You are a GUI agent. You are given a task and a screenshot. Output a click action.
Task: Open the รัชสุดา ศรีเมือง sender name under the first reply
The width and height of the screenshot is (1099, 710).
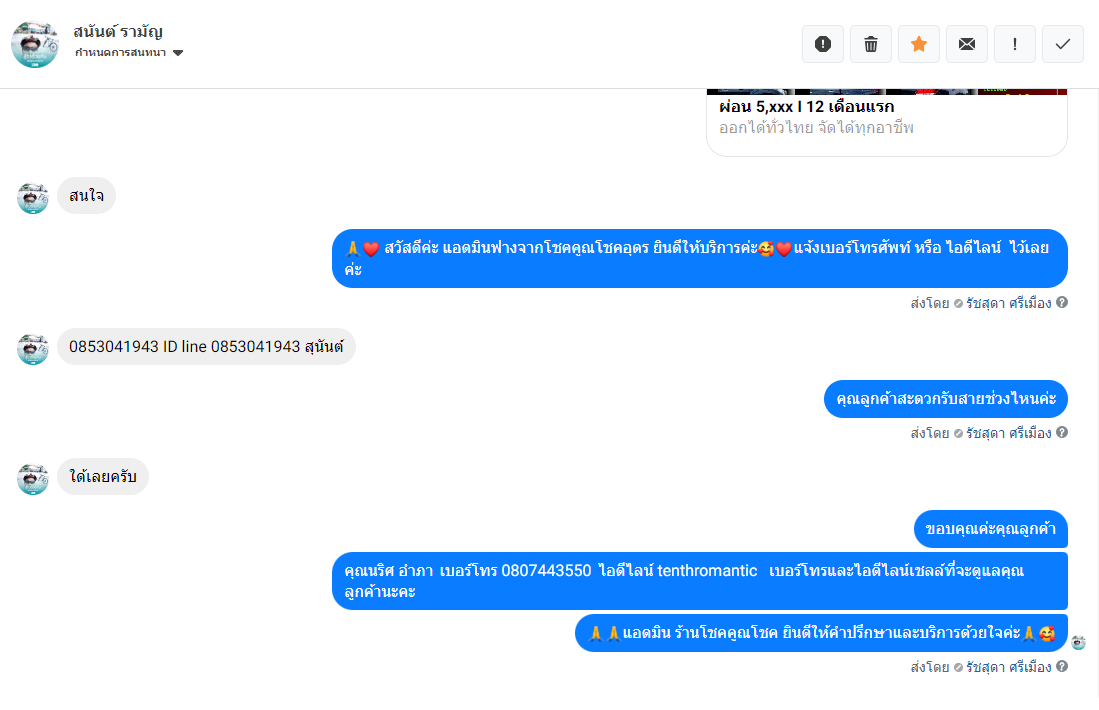tap(1009, 303)
